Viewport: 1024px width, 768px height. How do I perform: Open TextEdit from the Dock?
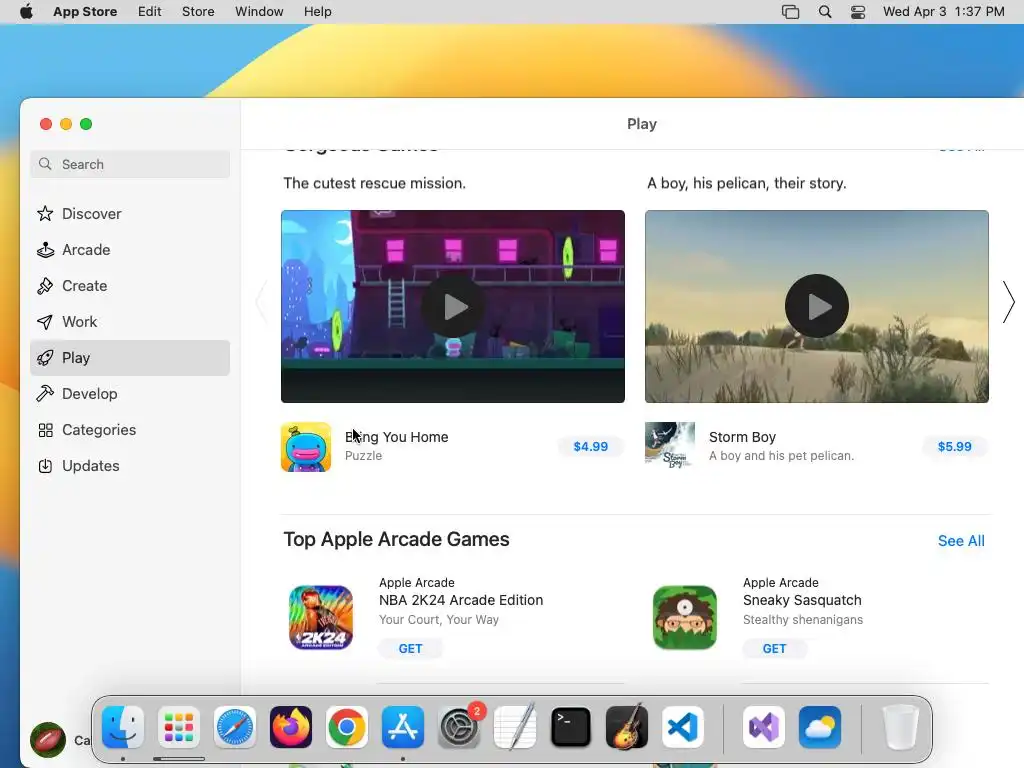click(515, 727)
